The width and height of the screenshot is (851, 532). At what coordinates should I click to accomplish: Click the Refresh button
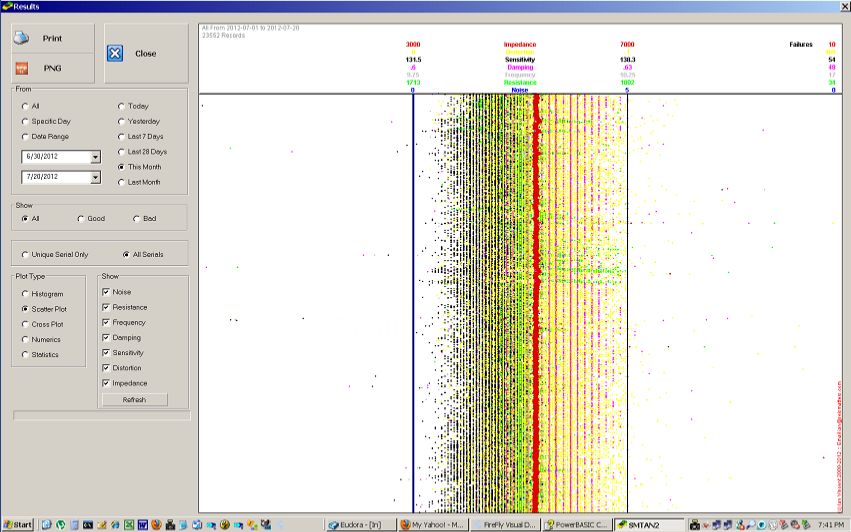[x=135, y=400]
